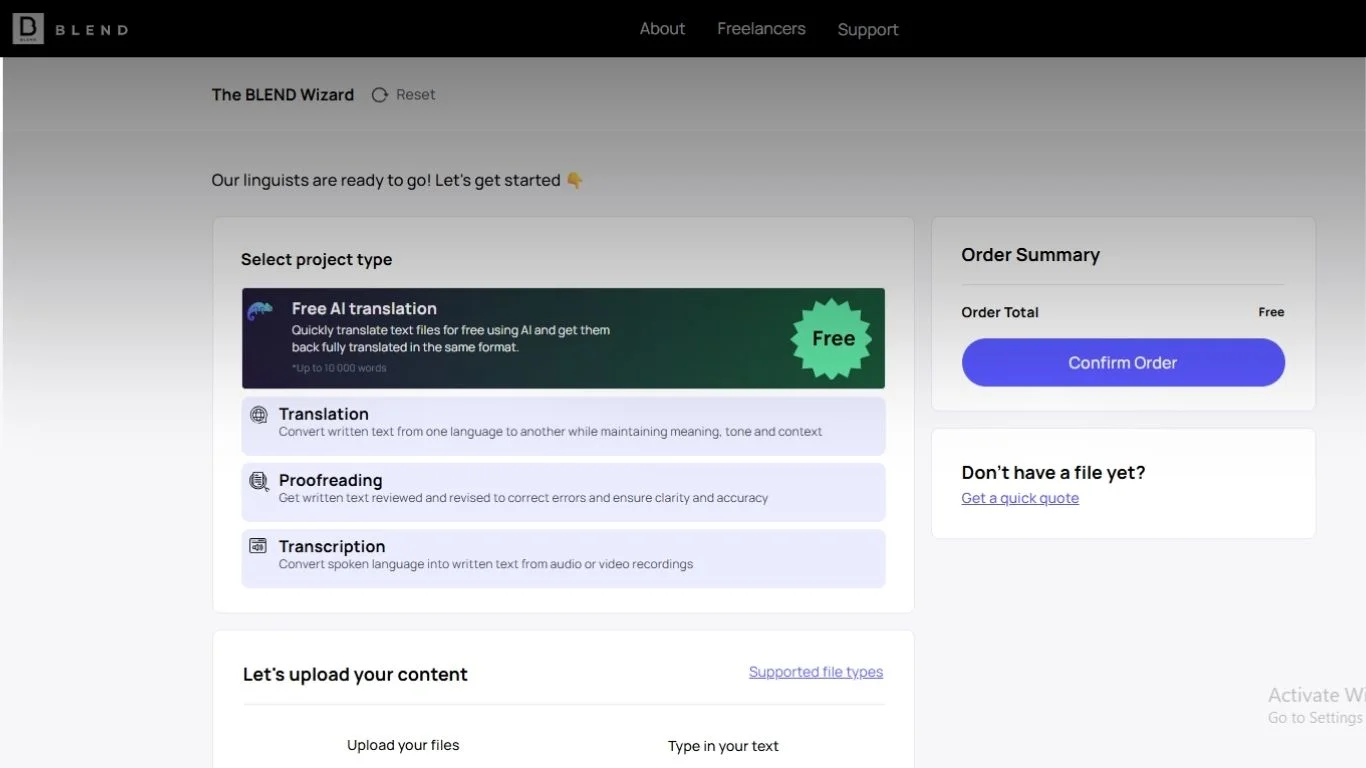Image resolution: width=1366 pixels, height=768 pixels.
Task: Choose the Free AI translation project type
Action: 563,338
